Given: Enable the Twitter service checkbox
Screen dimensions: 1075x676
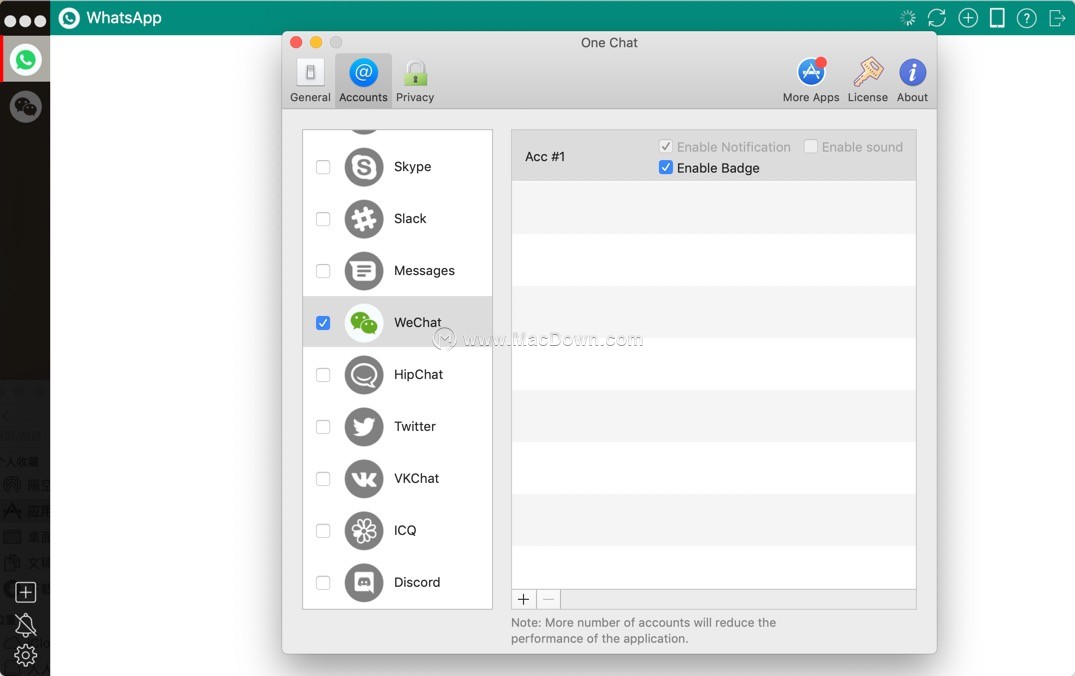Looking at the screenshot, I should pos(323,426).
